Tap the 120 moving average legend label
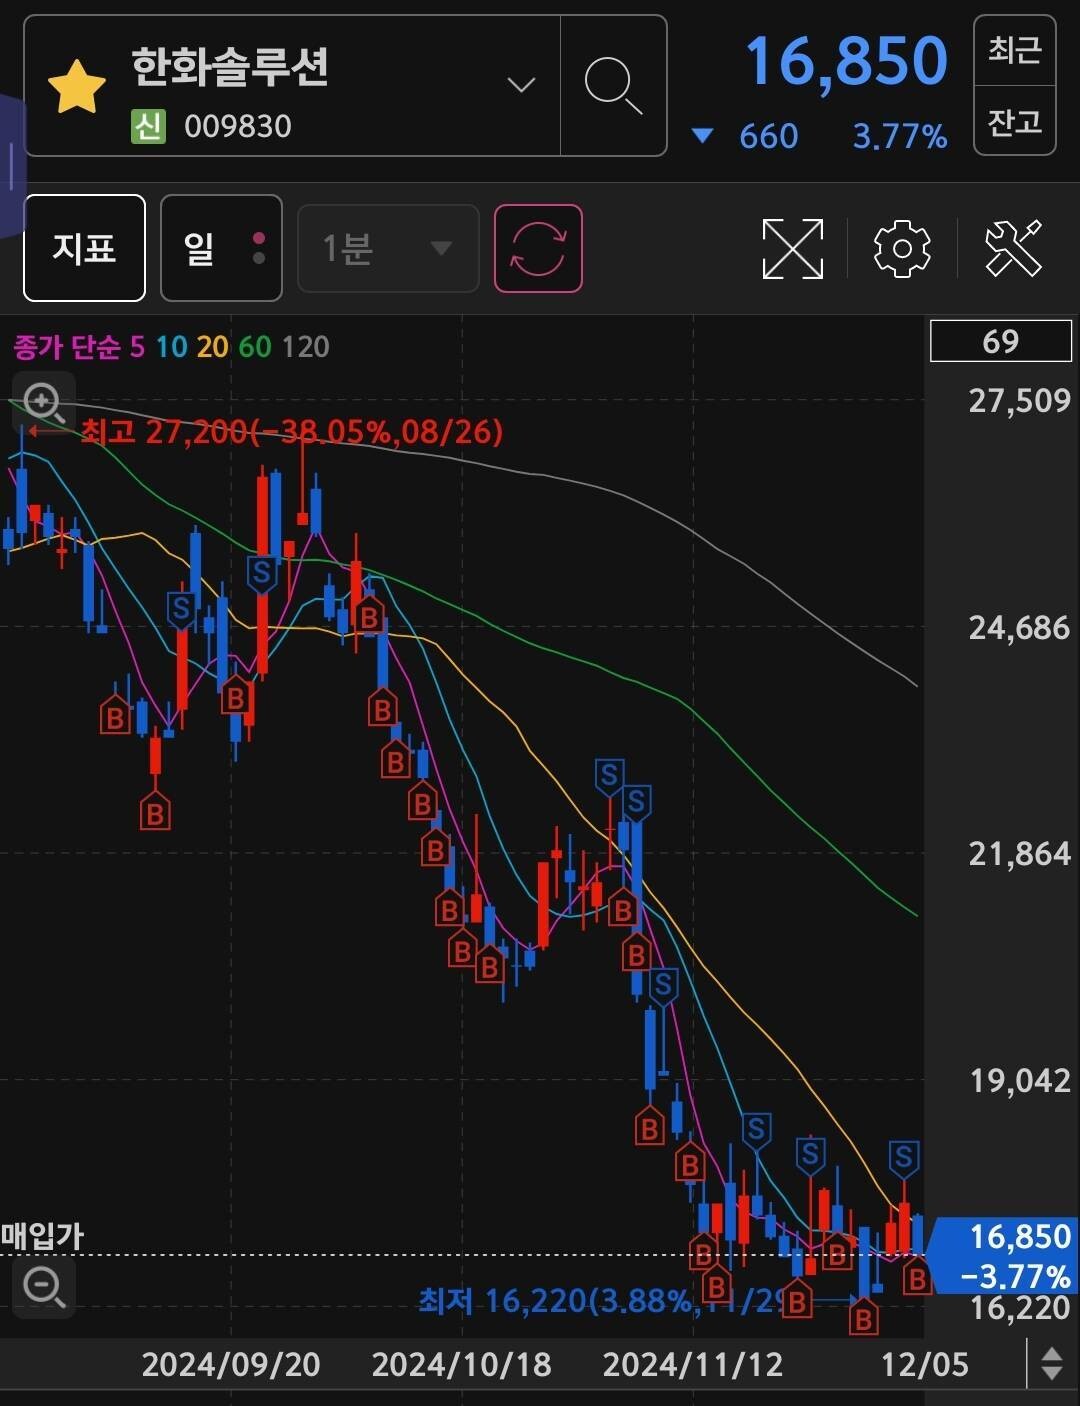Viewport: 1080px width, 1406px height. tap(305, 347)
